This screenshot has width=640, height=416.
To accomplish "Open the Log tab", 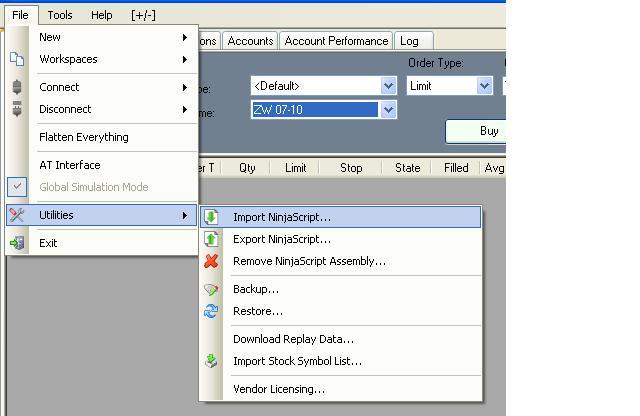I will click(x=409, y=41).
